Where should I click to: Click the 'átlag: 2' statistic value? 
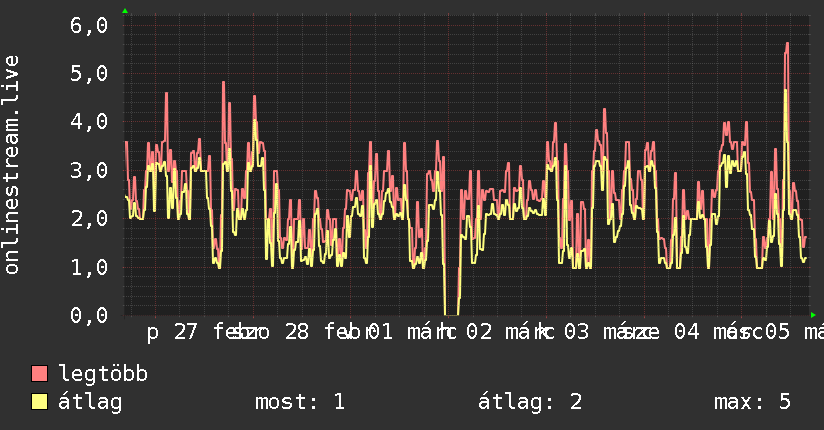pos(530,402)
